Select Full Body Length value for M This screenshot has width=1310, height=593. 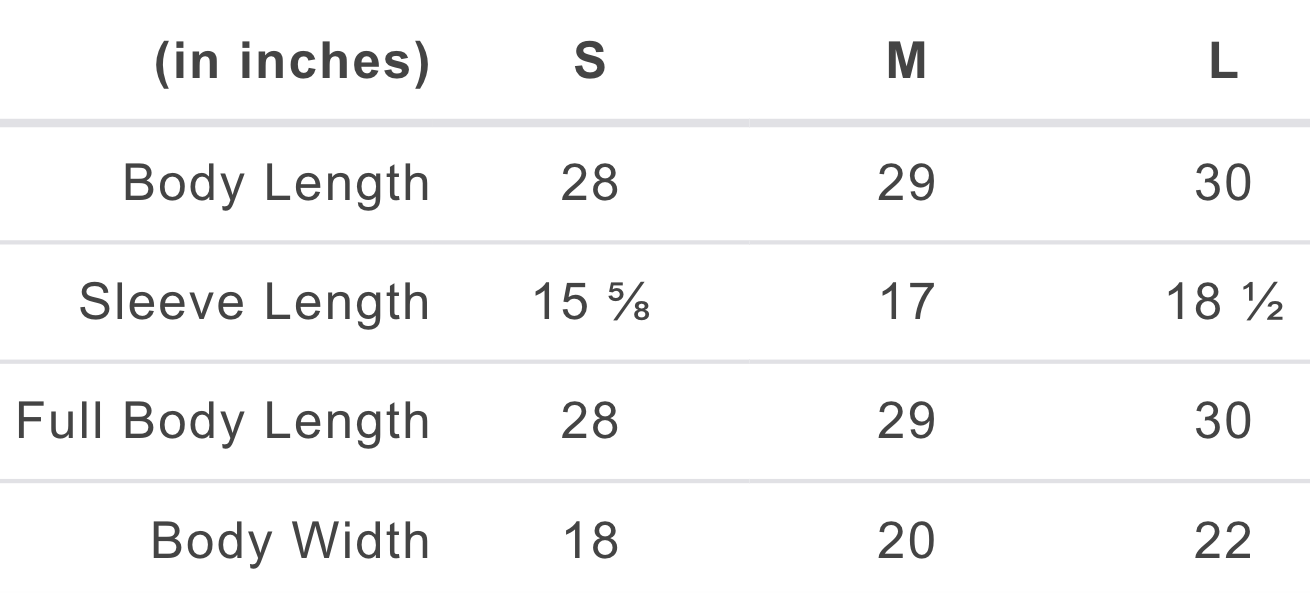(906, 422)
